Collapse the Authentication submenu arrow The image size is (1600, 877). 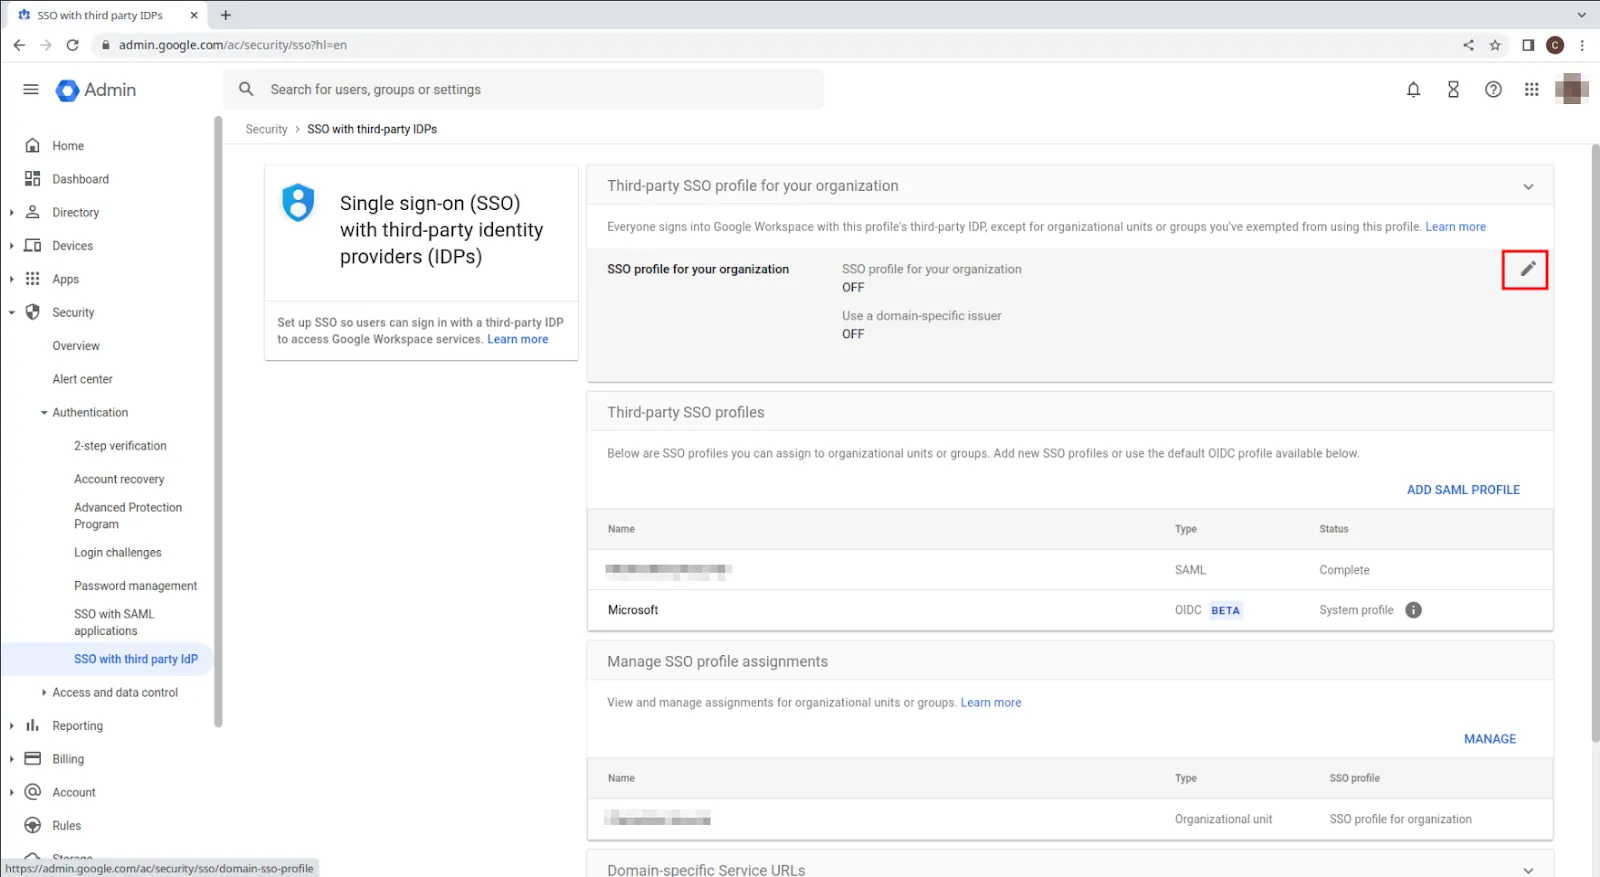click(44, 412)
